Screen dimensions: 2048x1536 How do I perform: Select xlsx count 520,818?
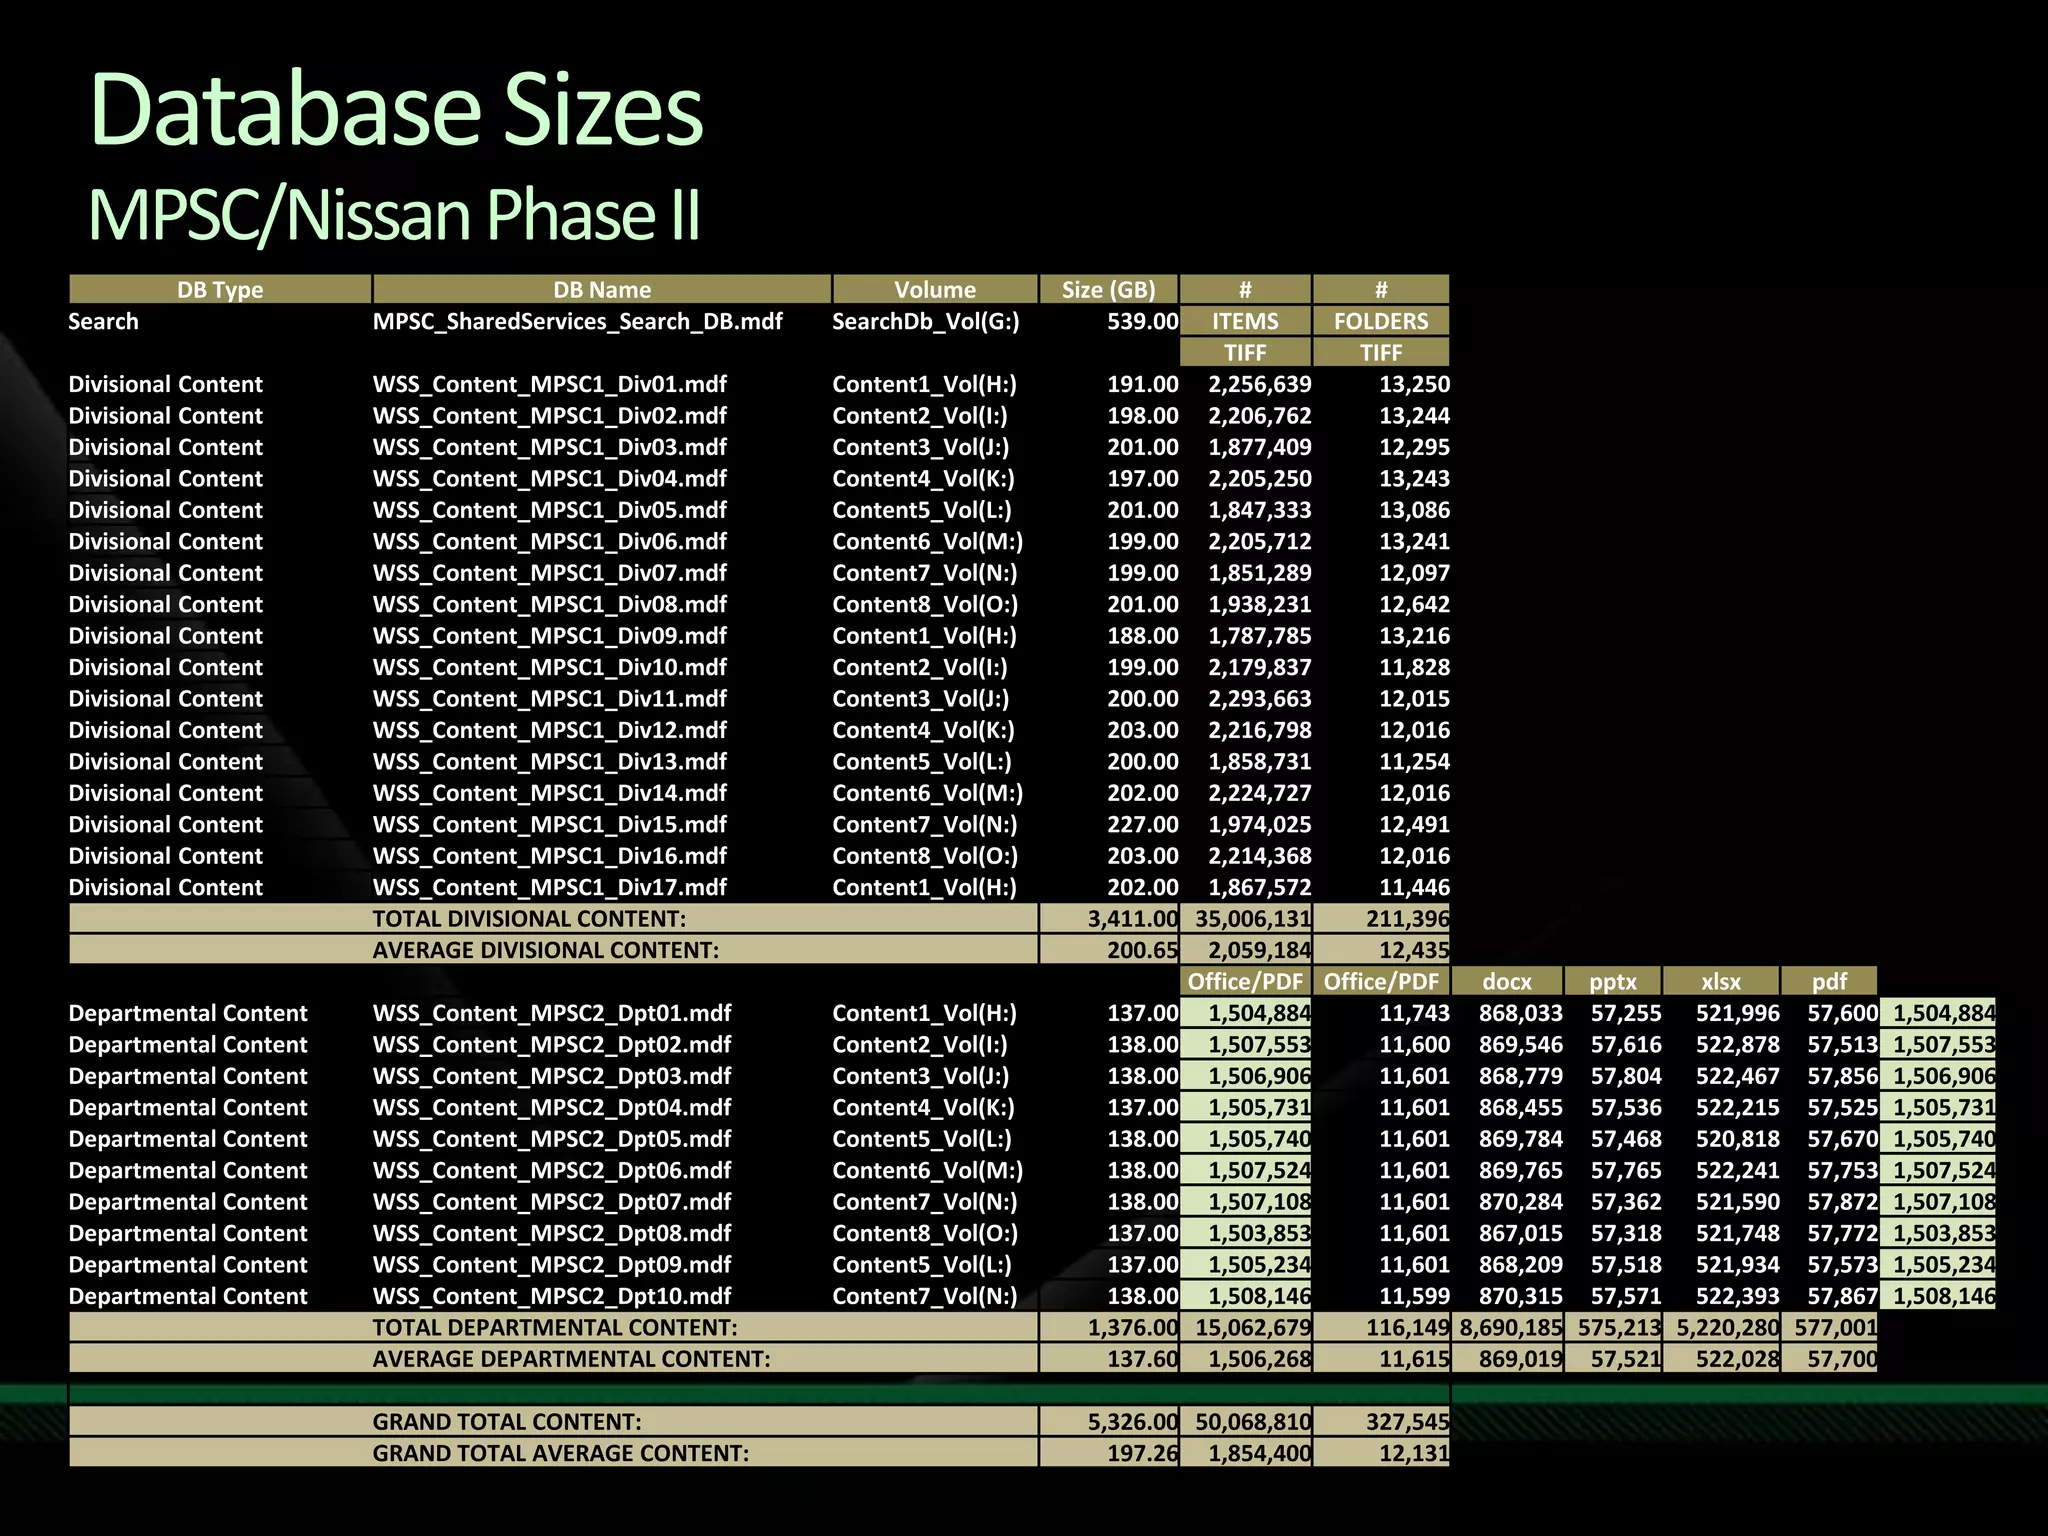click(x=1738, y=1139)
